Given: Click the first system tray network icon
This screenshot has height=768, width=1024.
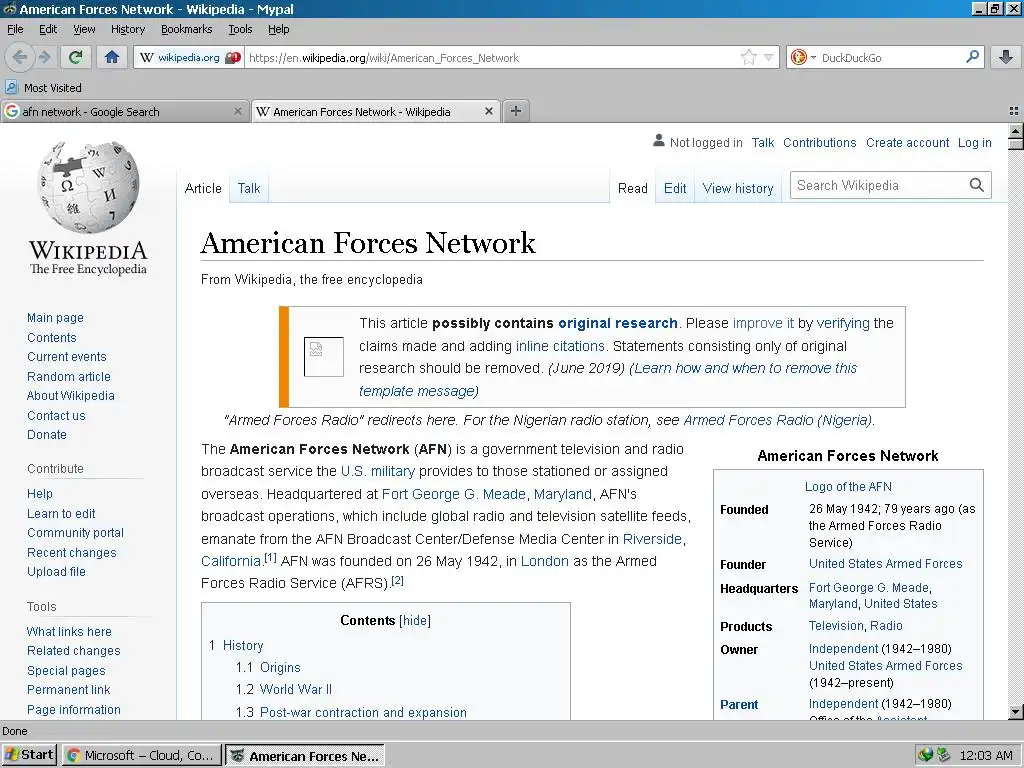Looking at the screenshot, I should 925,755.
